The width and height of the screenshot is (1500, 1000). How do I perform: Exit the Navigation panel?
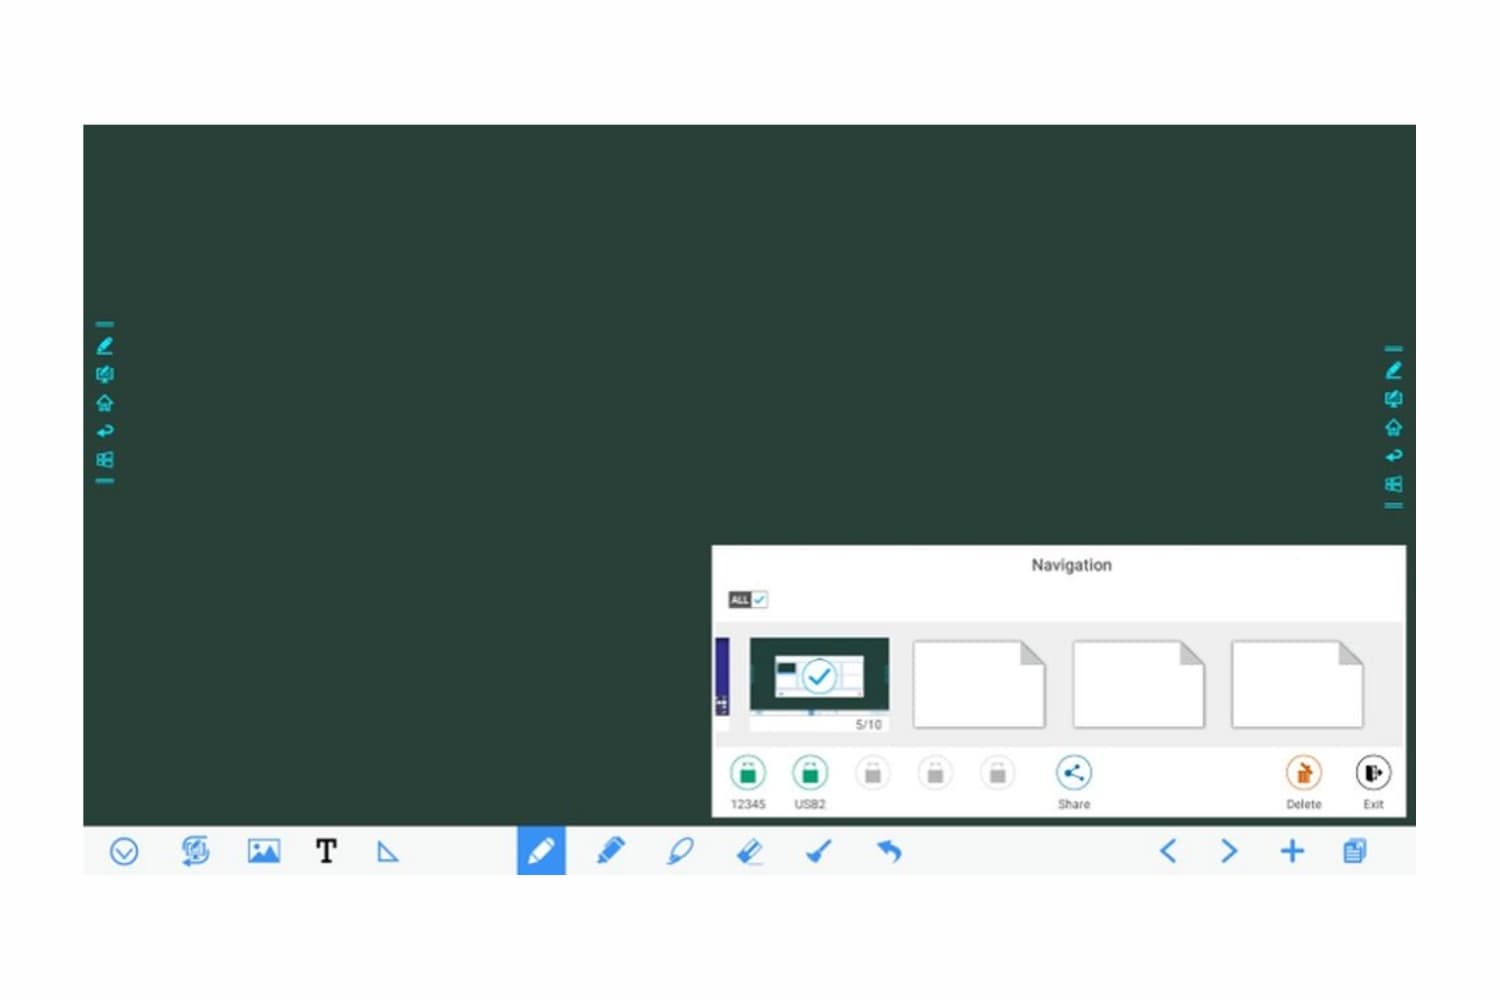point(1373,773)
